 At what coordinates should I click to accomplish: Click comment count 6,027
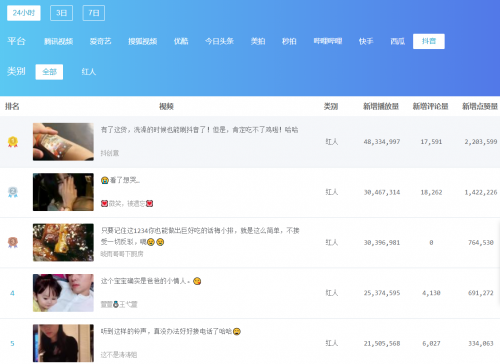coord(431,343)
